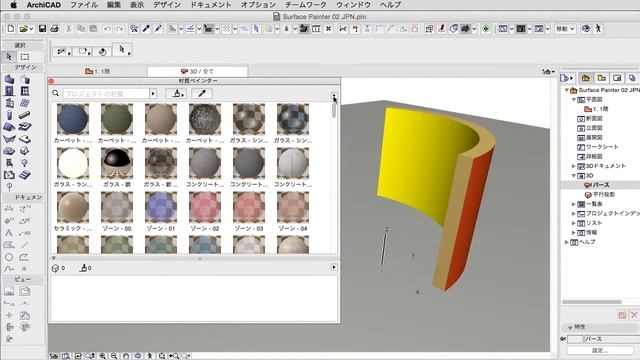640x360 pixels.
Task: Select 平行投影 in Navigator tree
Action: 604,195
